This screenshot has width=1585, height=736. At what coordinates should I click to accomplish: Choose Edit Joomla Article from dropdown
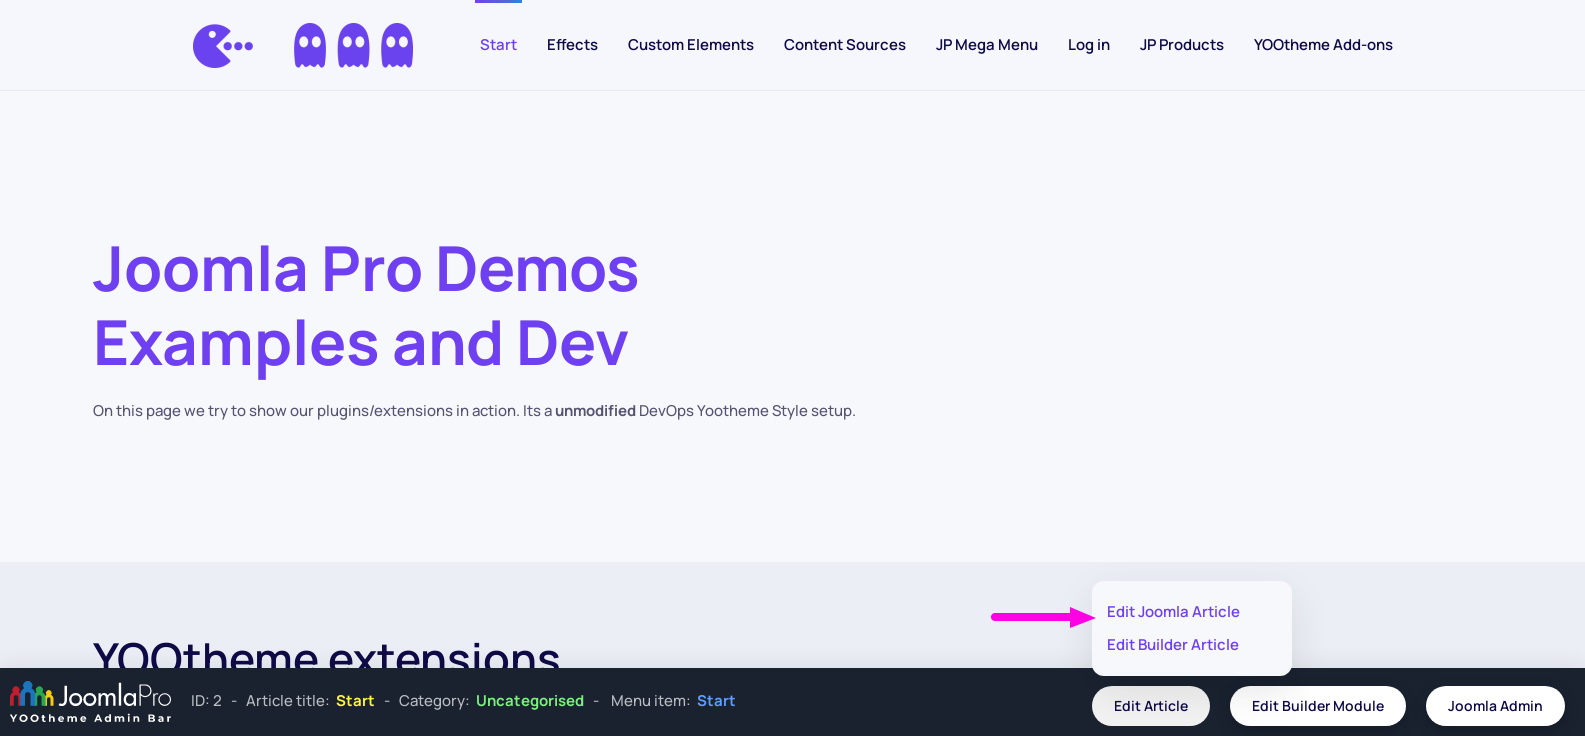click(x=1173, y=612)
